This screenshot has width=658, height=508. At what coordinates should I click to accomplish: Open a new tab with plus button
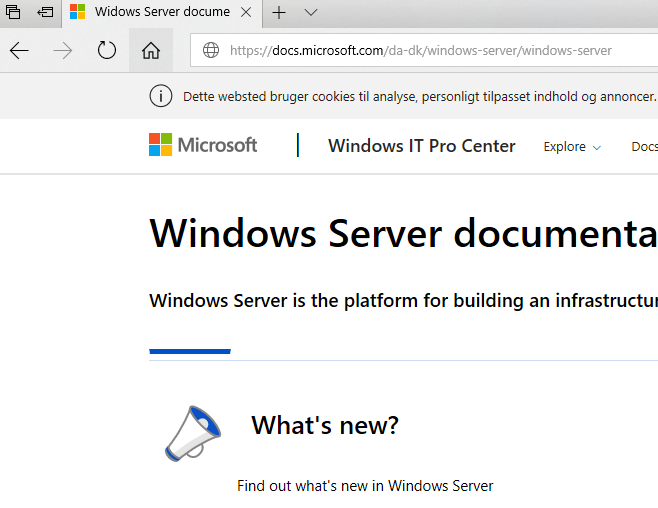click(279, 13)
